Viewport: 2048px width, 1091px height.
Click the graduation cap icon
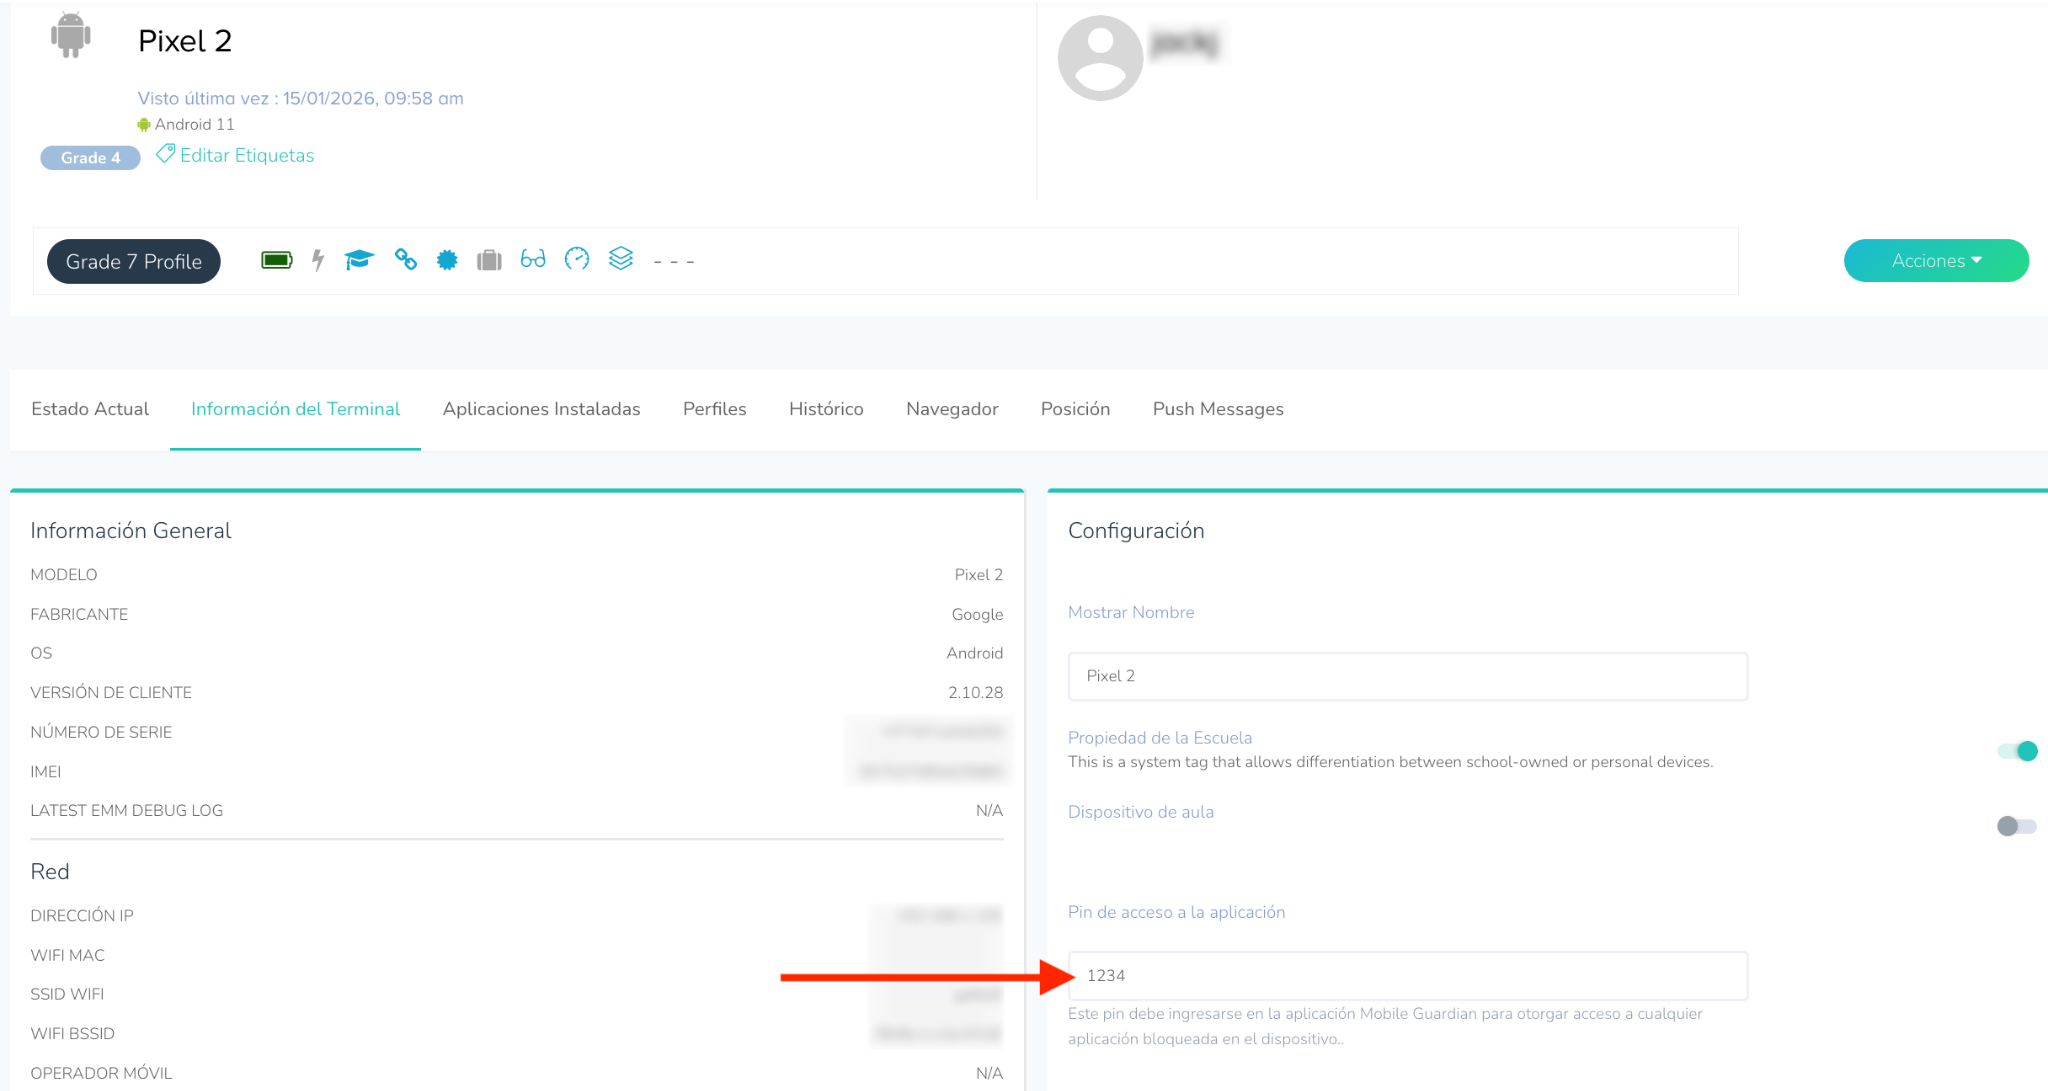[x=359, y=260]
